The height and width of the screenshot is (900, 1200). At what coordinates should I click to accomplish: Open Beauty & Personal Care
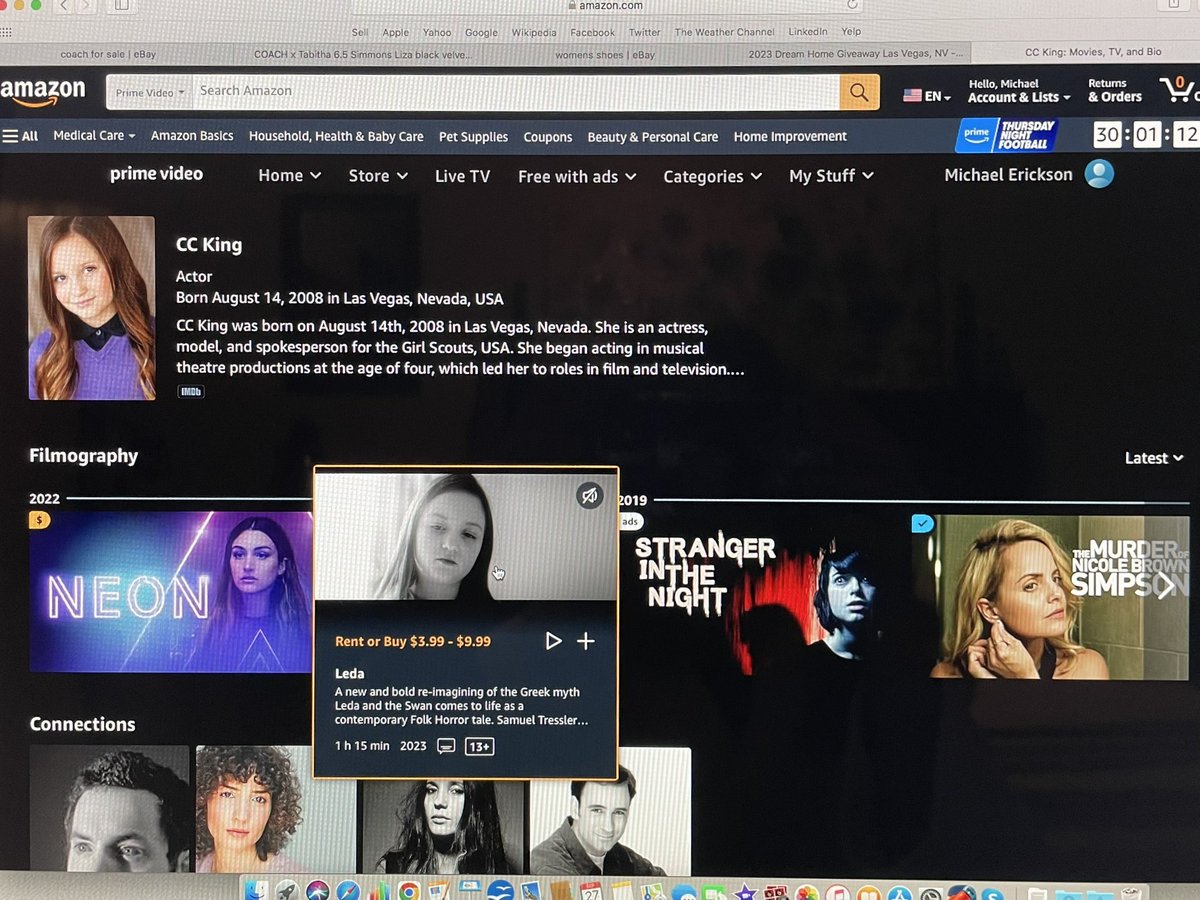click(x=653, y=137)
